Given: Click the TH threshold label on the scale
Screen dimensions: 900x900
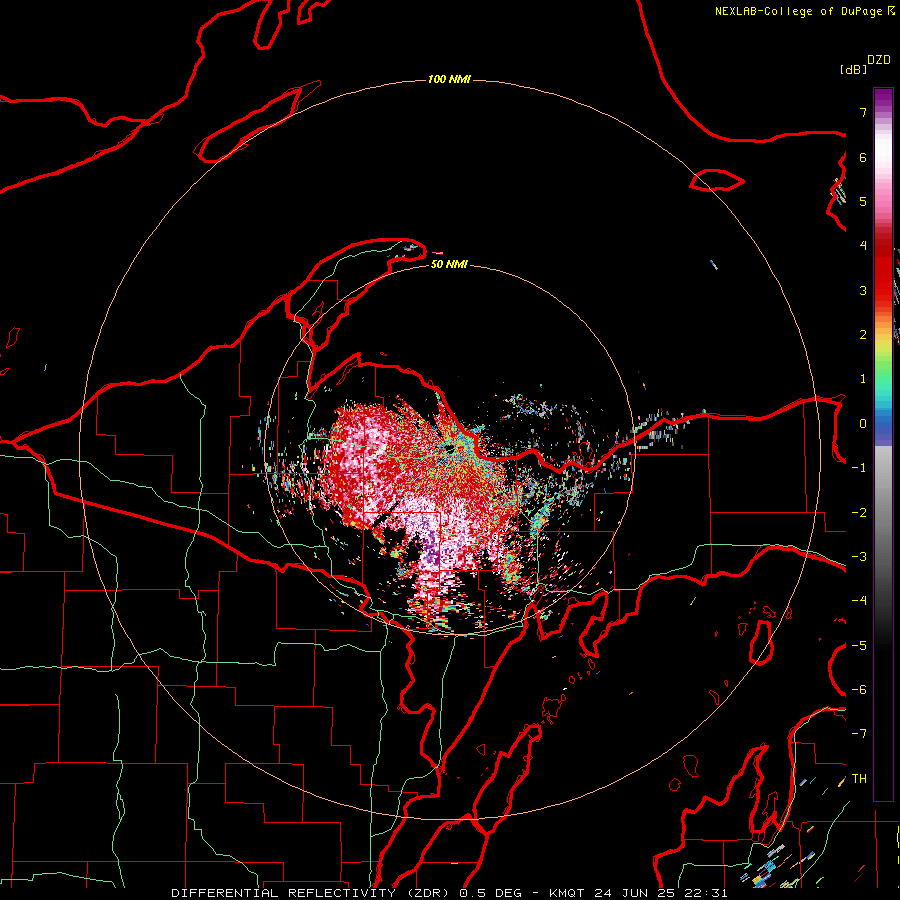Looking at the screenshot, I should (x=859, y=779).
